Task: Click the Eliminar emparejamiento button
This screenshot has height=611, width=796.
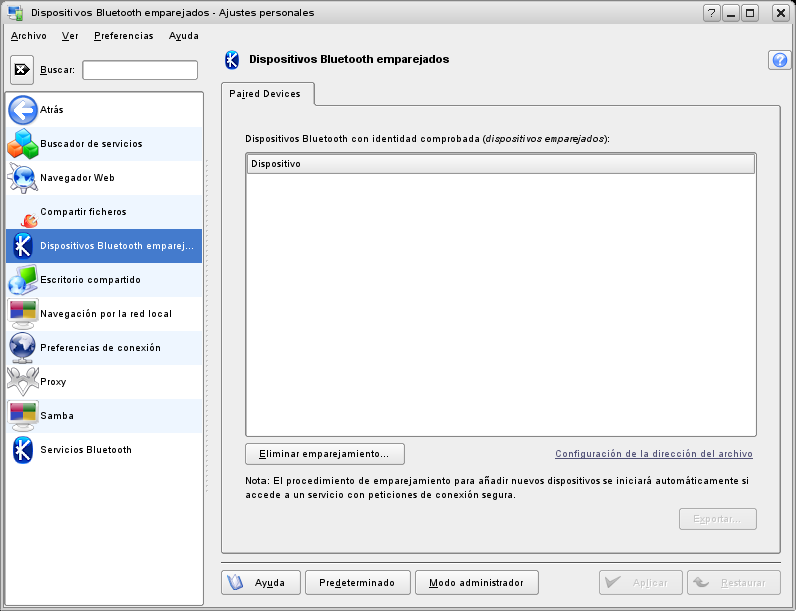Action: (324, 454)
